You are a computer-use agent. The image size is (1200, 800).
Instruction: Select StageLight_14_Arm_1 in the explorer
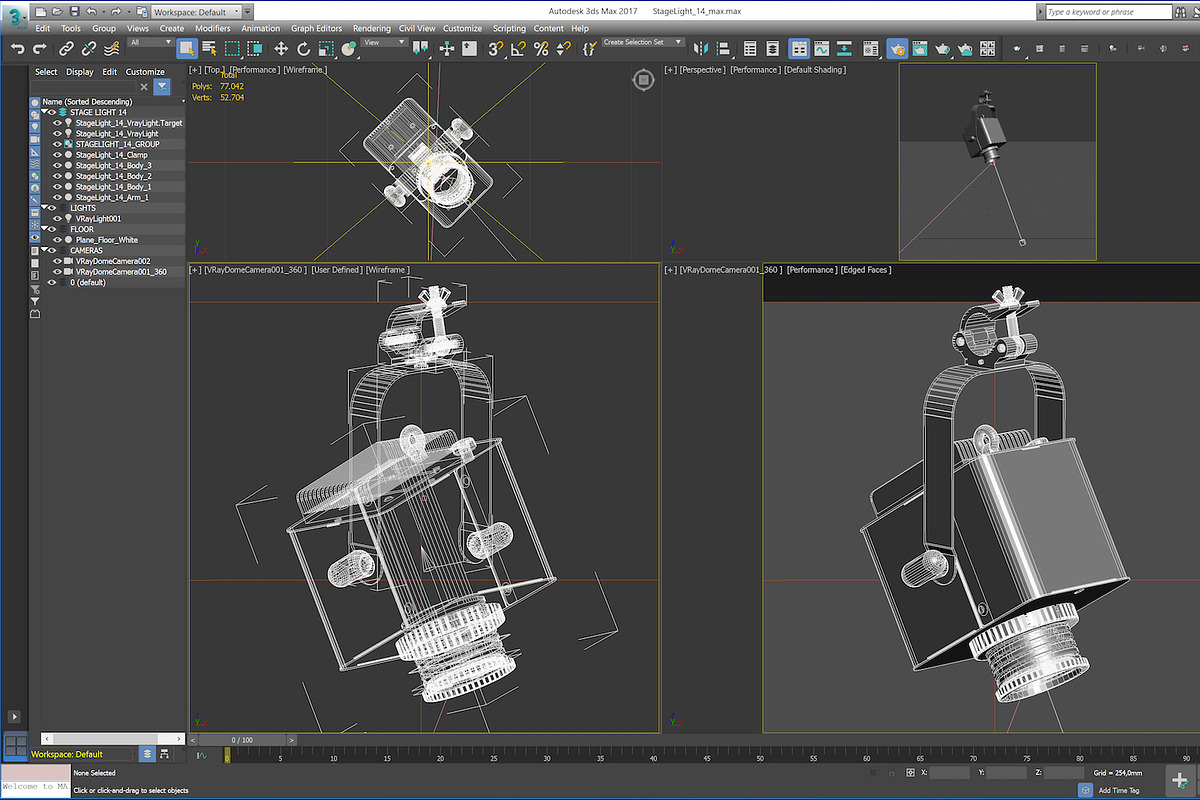(x=113, y=197)
